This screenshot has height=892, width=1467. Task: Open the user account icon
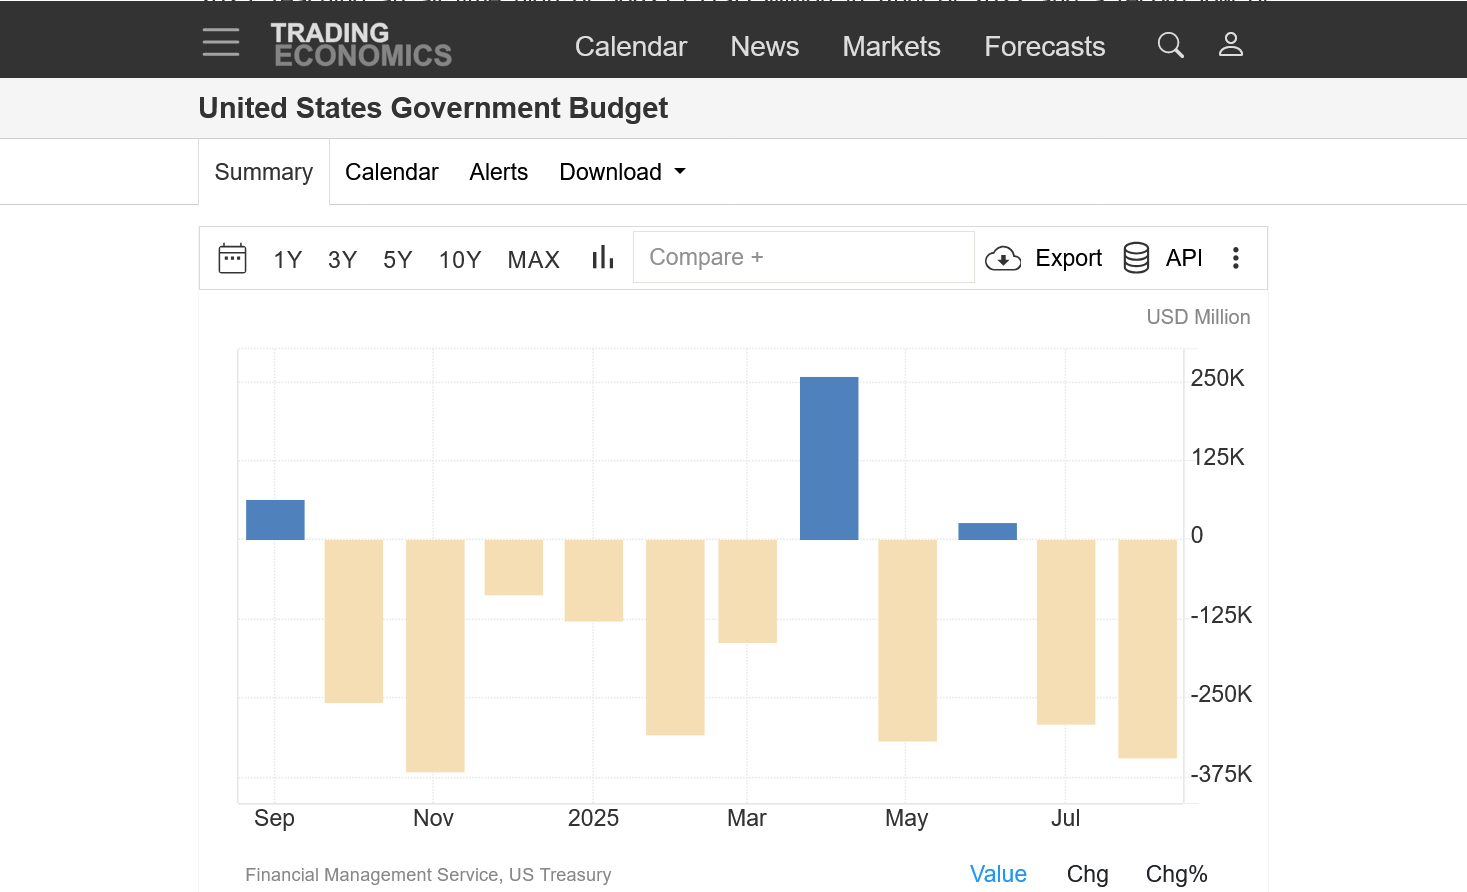(x=1230, y=45)
